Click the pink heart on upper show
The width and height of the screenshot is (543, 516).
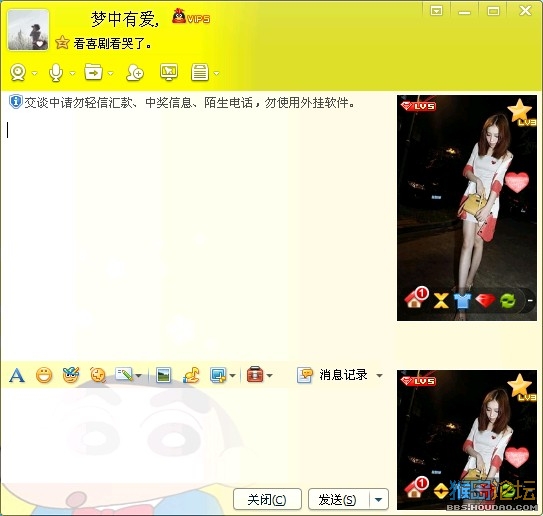click(517, 182)
